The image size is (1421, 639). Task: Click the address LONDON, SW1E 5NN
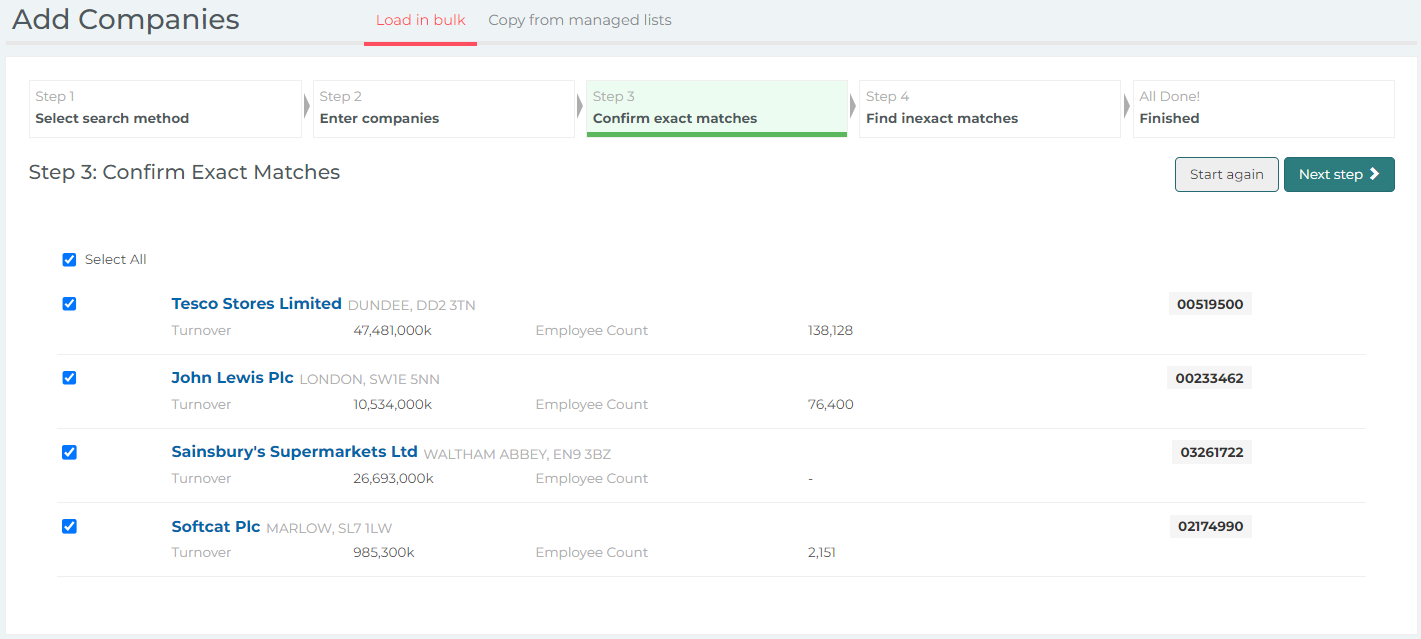369,379
